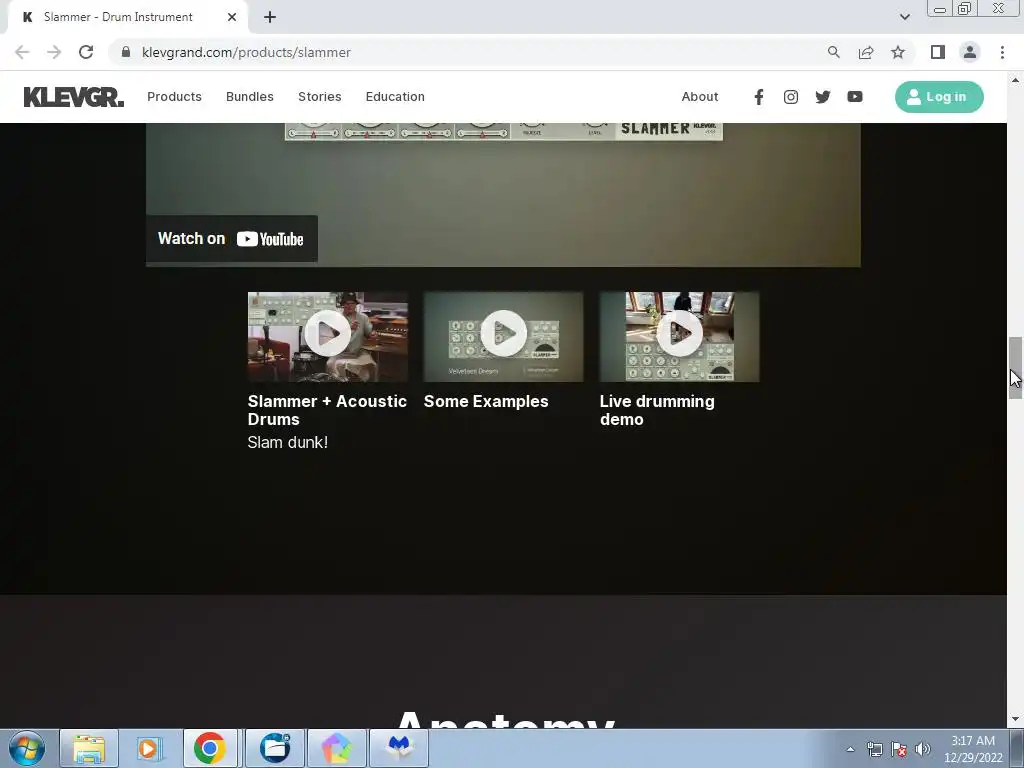This screenshot has width=1024, height=768.
Task: Go to Education page
Action: tap(395, 97)
